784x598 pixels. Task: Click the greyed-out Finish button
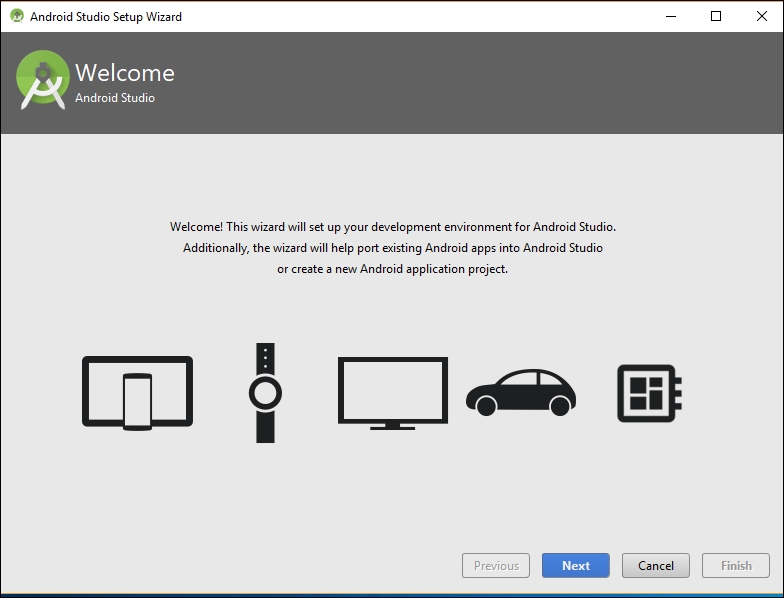tap(736, 566)
